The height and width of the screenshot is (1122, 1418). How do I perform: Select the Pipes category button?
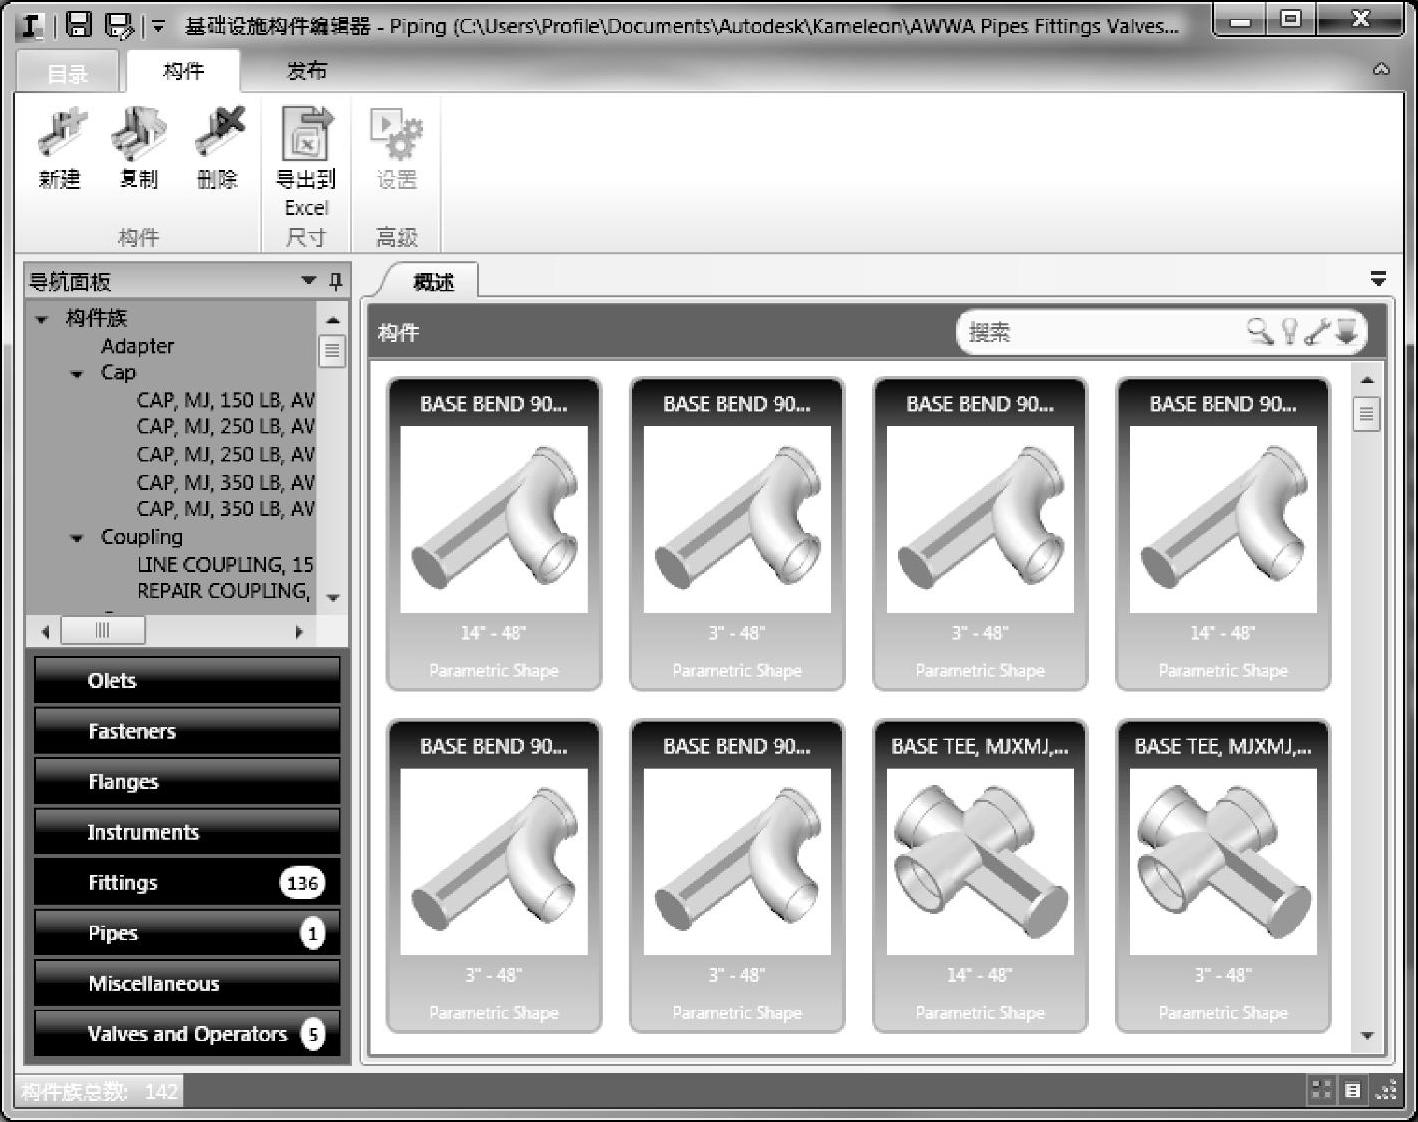[x=187, y=933]
